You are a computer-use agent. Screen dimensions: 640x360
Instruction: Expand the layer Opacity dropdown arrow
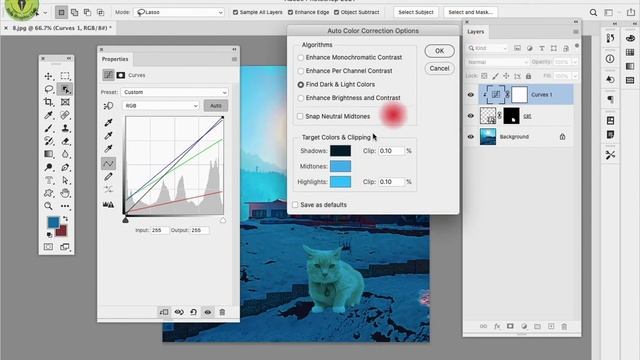tap(575, 62)
